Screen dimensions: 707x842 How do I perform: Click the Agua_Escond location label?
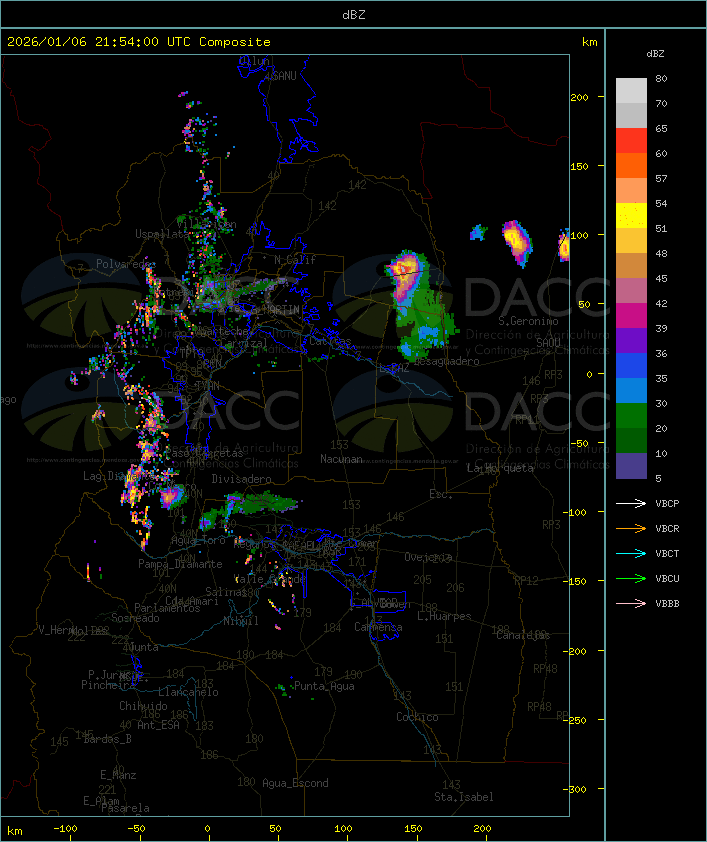click(295, 783)
